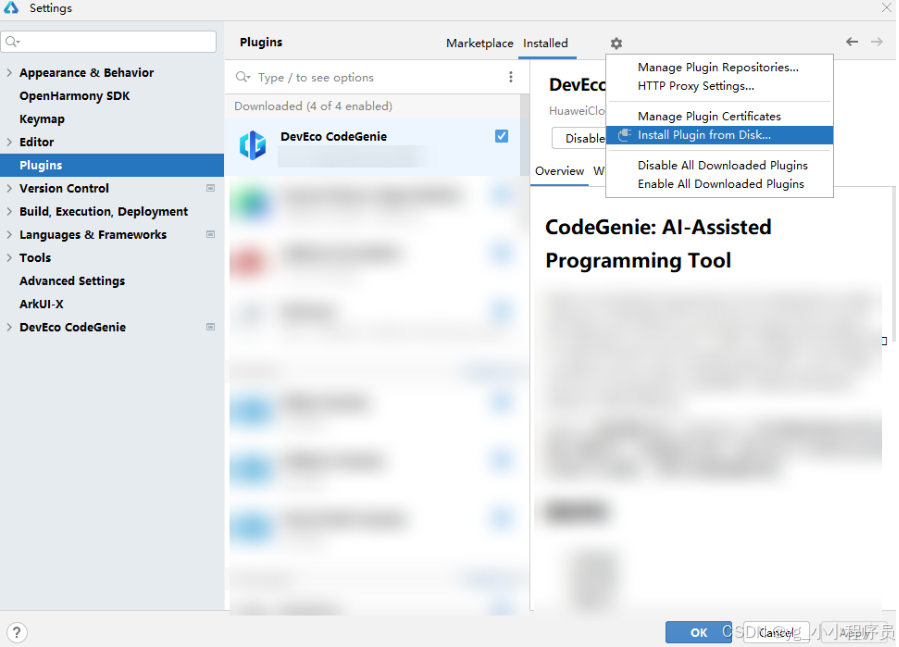Click the settings search input field
Image resolution: width=899 pixels, height=647 pixels.
110,41
